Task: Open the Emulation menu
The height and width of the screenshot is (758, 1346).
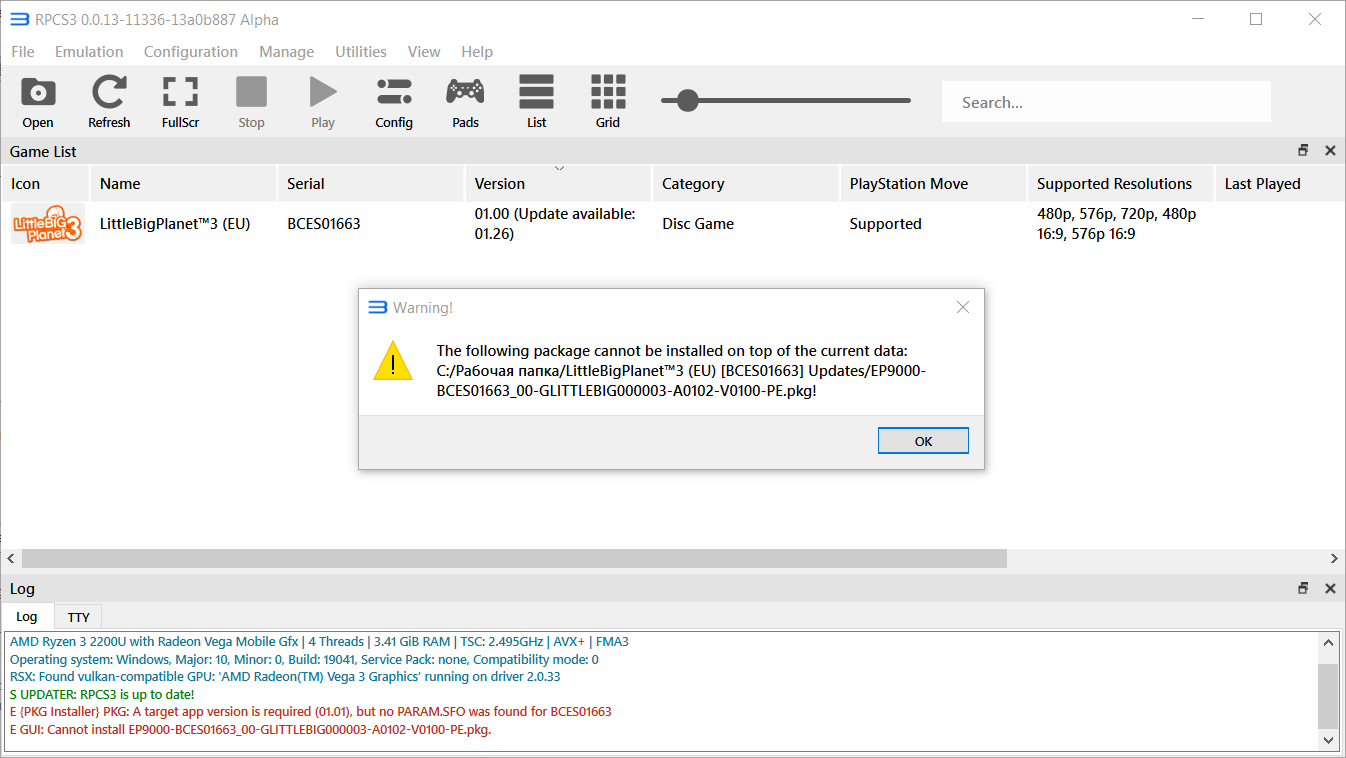Action: [89, 52]
